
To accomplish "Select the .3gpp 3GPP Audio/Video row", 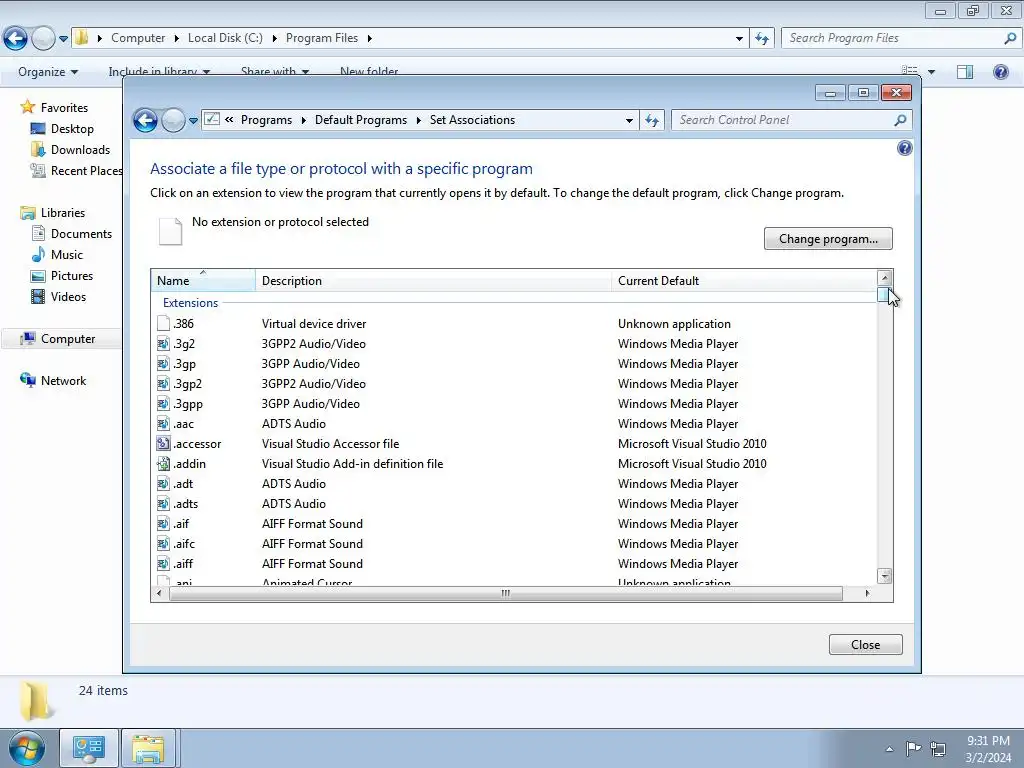I will coord(513,404).
